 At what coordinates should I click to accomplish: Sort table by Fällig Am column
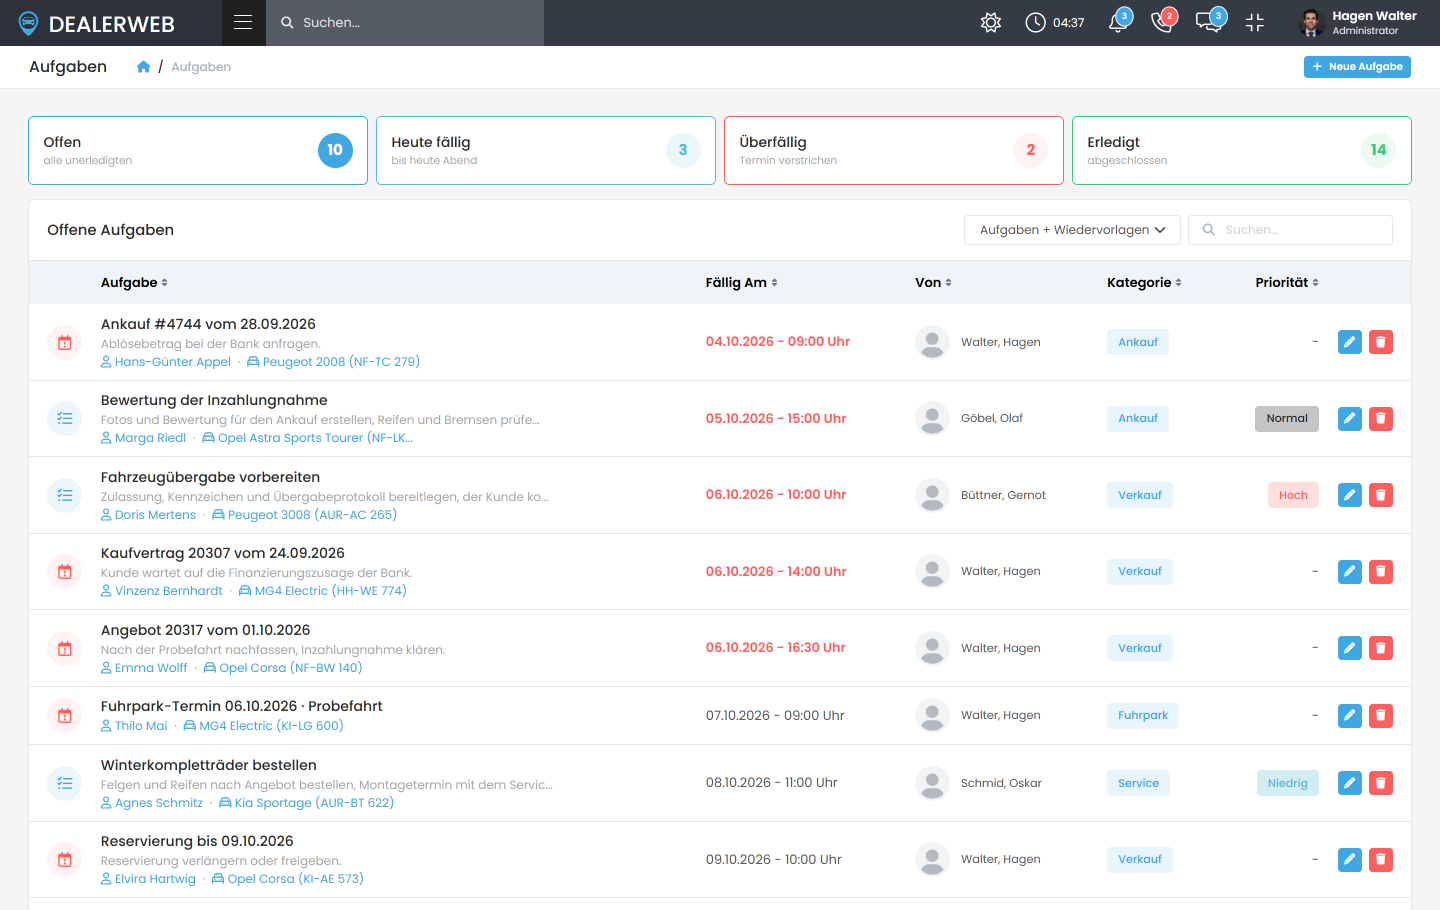point(741,283)
